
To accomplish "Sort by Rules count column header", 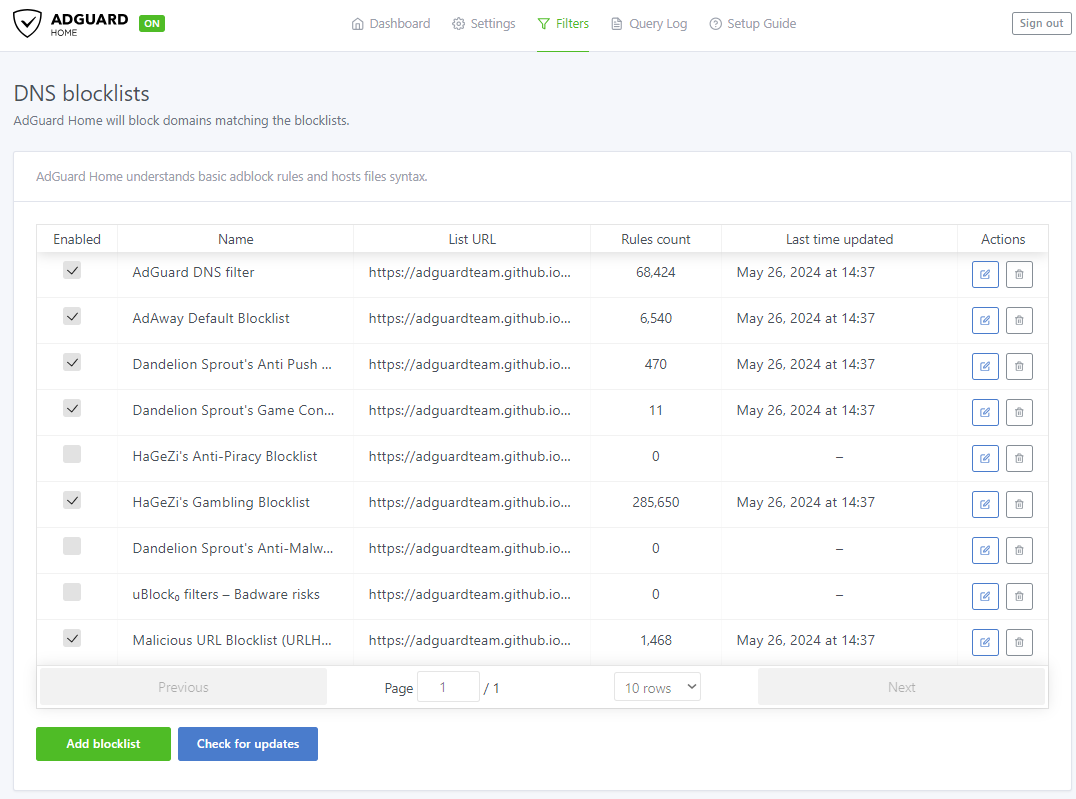I will [x=655, y=239].
